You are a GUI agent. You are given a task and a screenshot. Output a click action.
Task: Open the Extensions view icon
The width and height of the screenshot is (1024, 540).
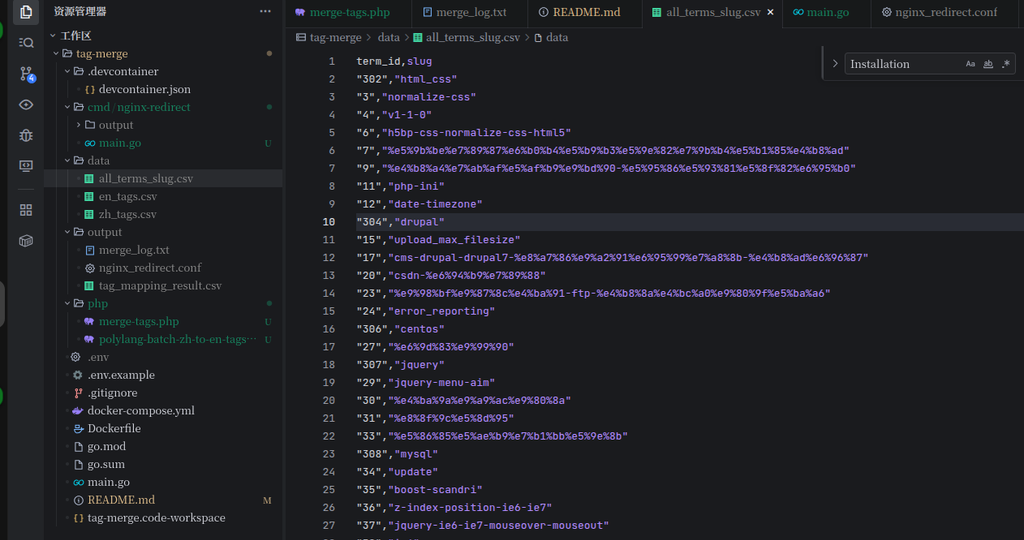[26, 210]
